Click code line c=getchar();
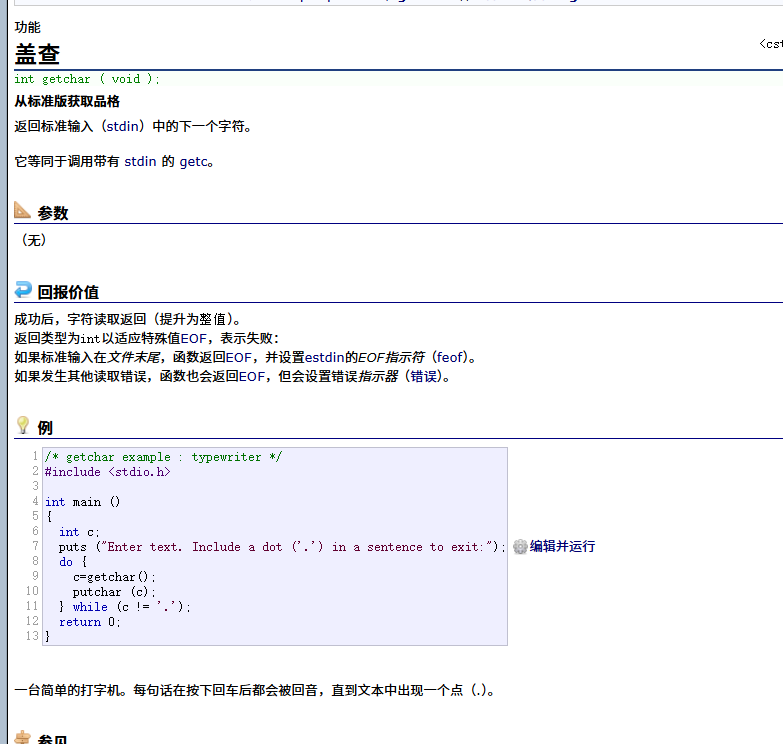Viewport: 783px width, 744px height. [x=114, y=577]
